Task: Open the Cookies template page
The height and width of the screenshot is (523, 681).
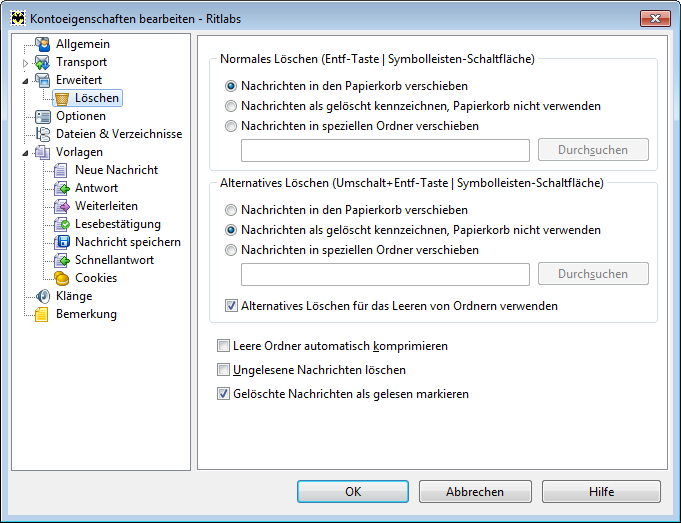Action: pos(96,278)
